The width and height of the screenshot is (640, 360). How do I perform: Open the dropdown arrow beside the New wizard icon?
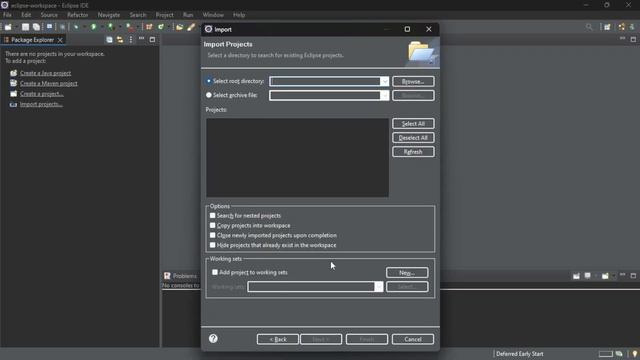pos(17,27)
